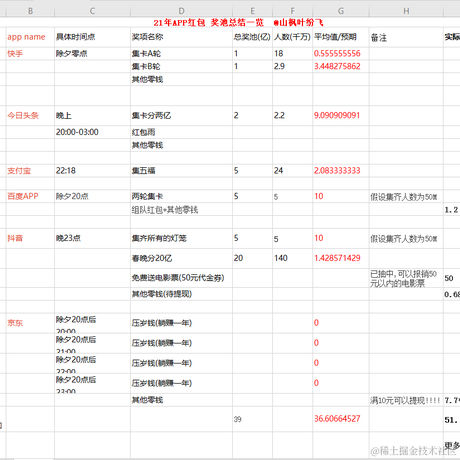The height and width of the screenshot is (460, 460).
Task: Click the value 0.555555556
Action: [x=337, y=54]
